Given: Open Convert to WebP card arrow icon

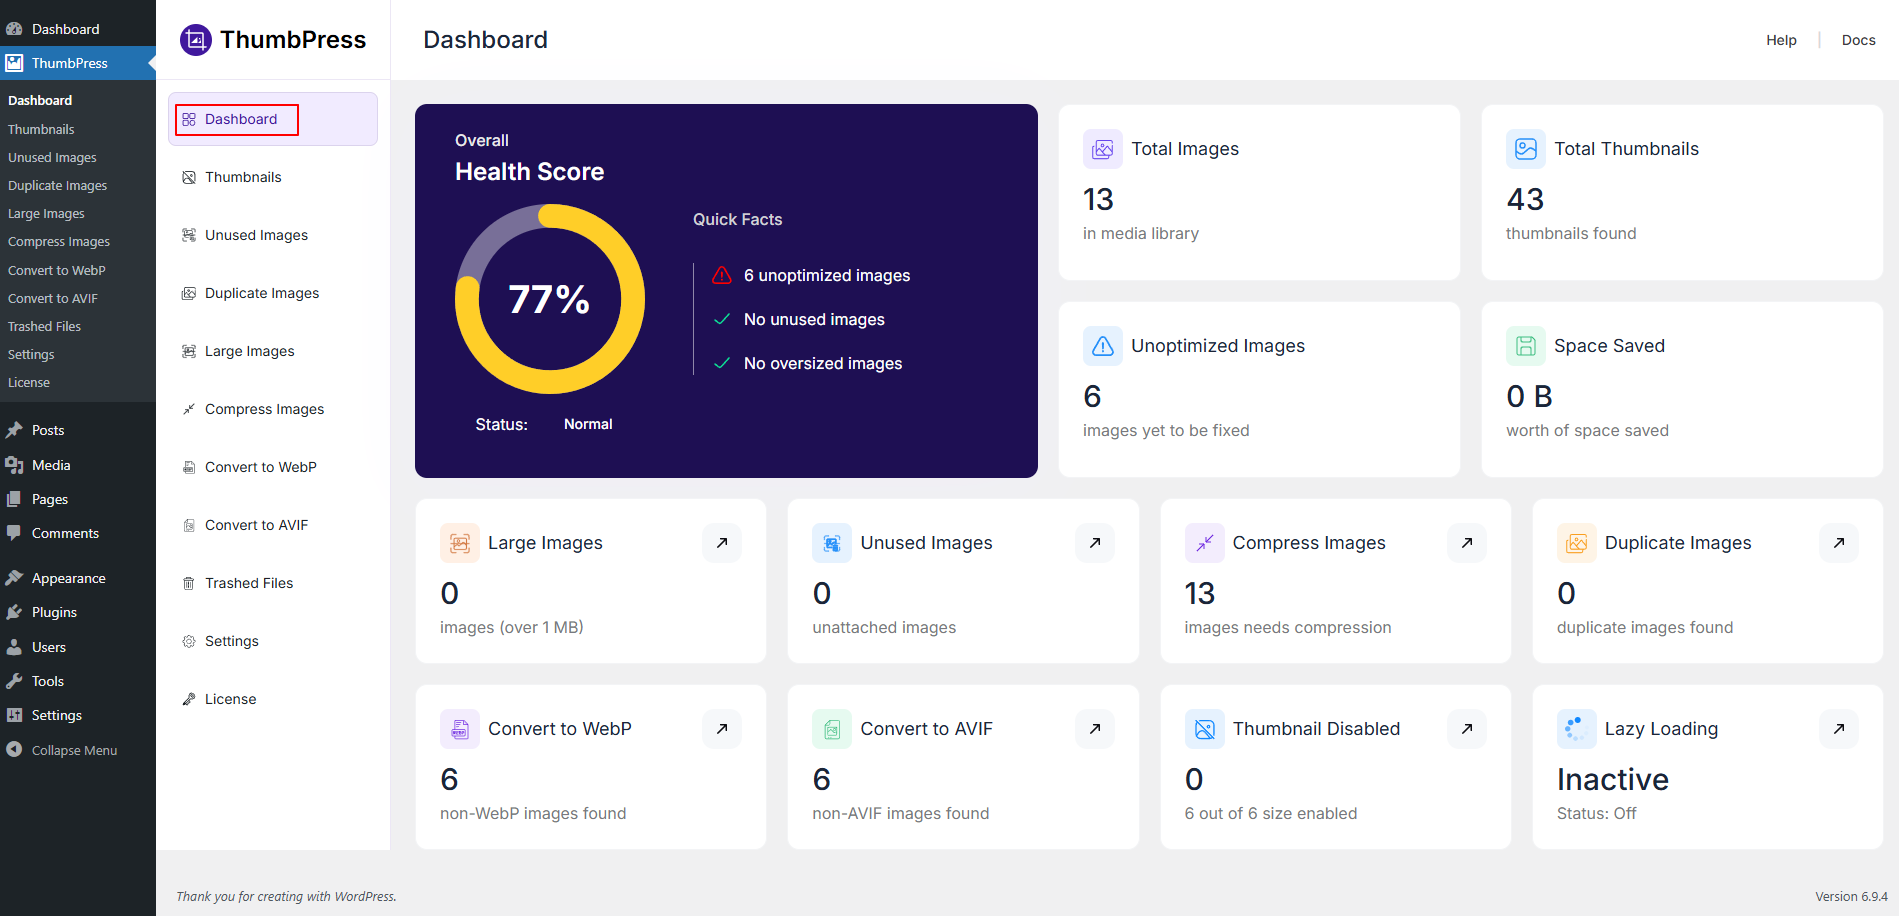Looking at the screenshot, I should coord(722,729).
